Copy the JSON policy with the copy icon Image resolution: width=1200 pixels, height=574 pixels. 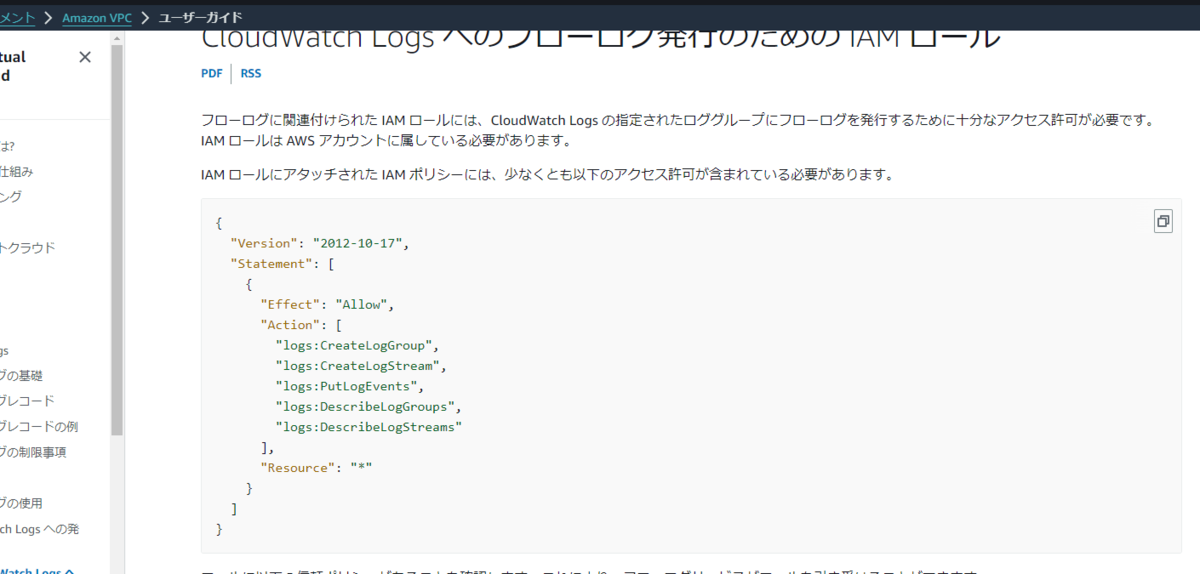click(1163, 222)
